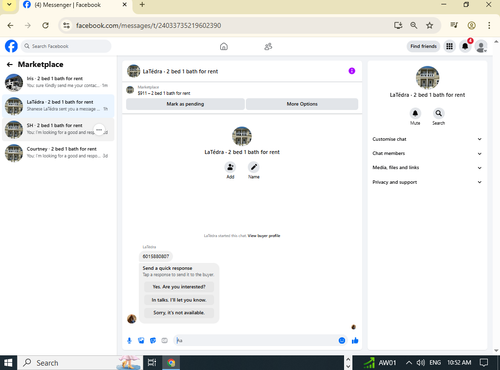Click the message bubble 6015880807
500x370 pixels.
(x=156, y=256)
